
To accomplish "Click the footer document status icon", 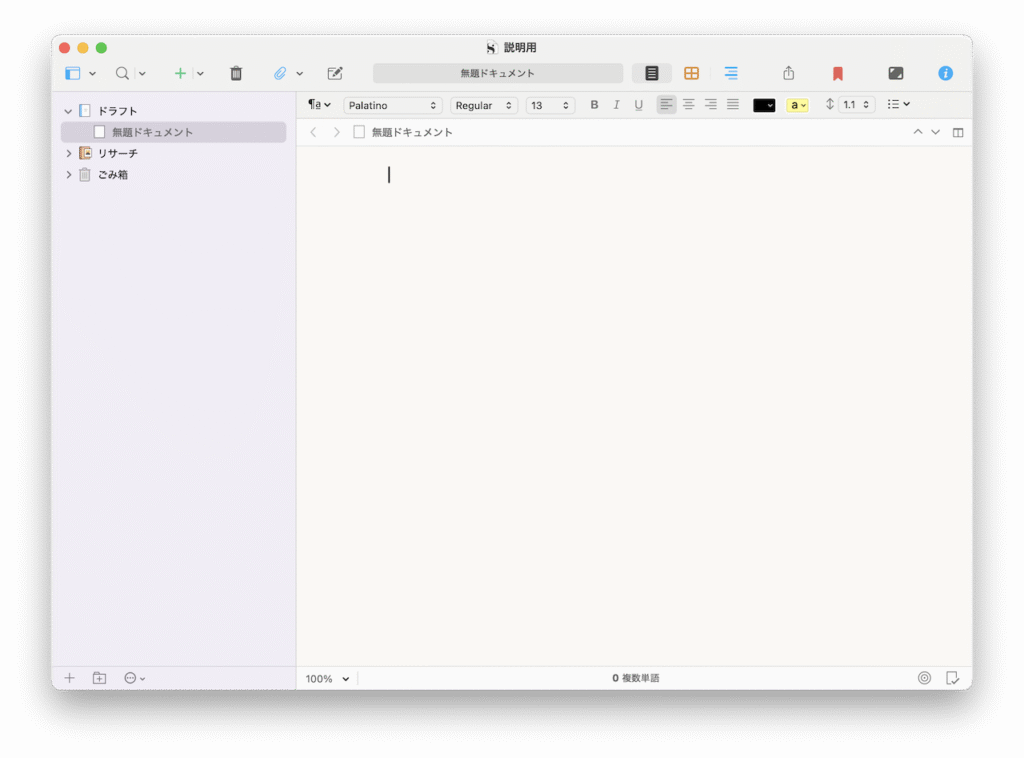I will (x=953, y=678).
